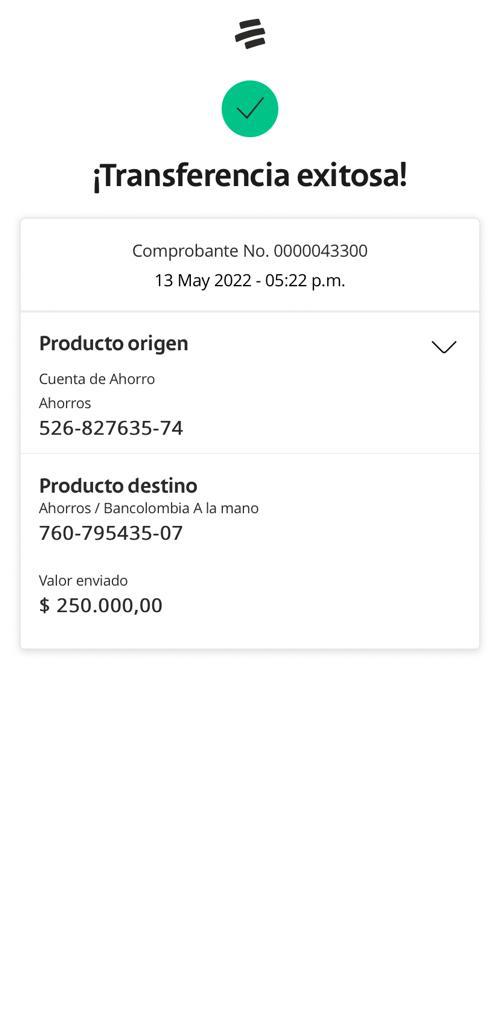Click the dollar sign in the amount

[44, 605]
